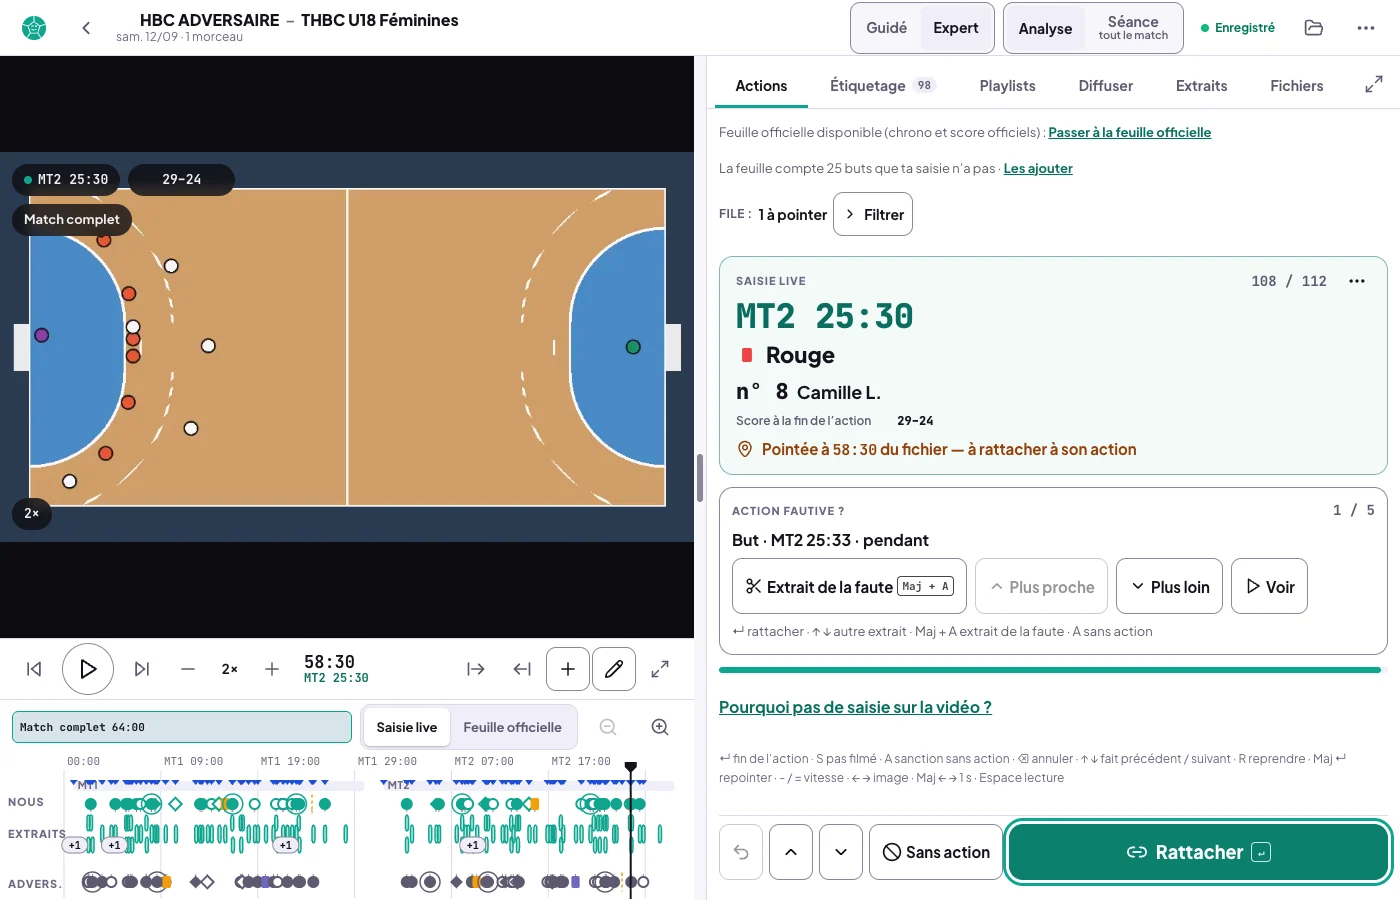Open the three-dot menu in top bar

point(1366,28)
